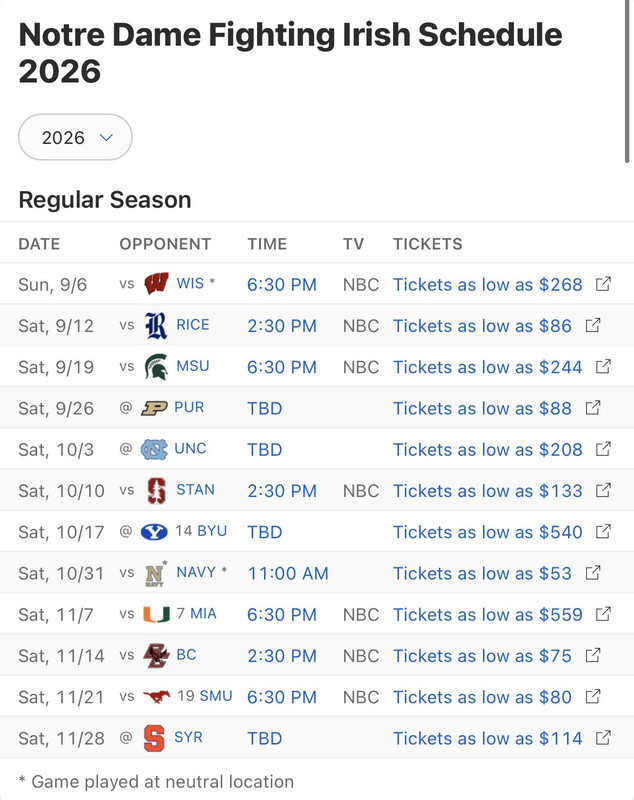Open the BC team link
Screen dimensions: 634x800
click(186, 655)
